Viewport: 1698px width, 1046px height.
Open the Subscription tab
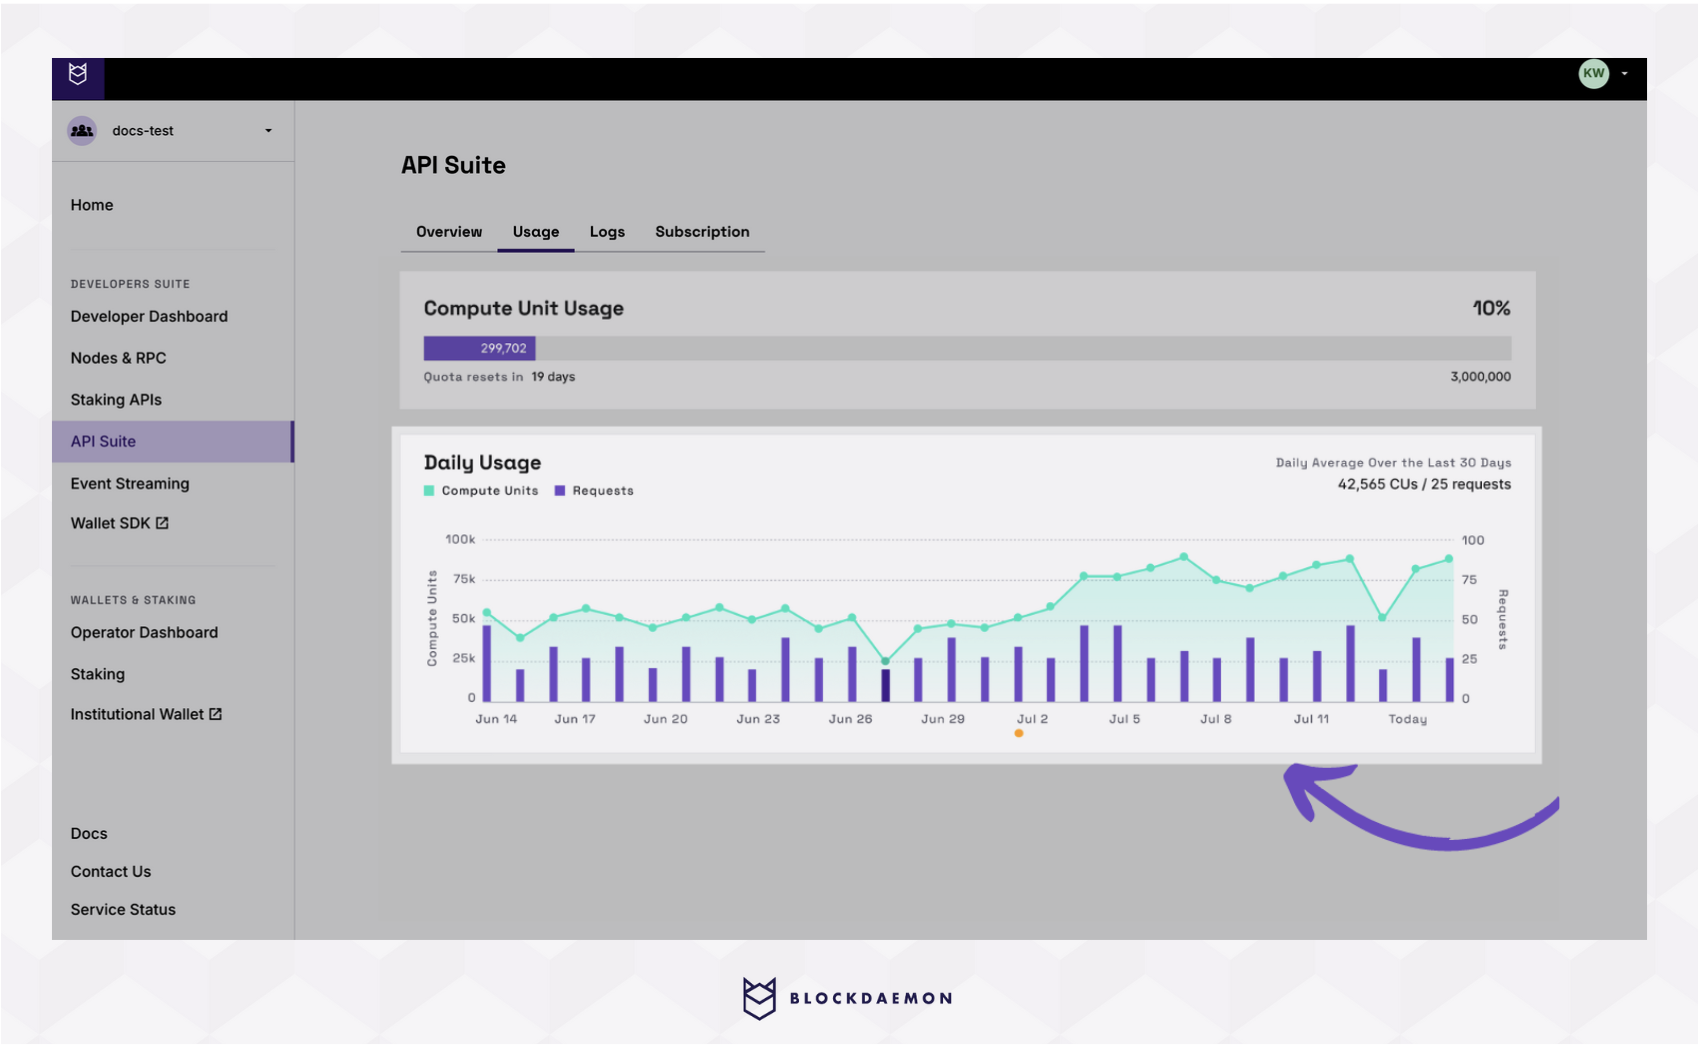tap(702, 232)
